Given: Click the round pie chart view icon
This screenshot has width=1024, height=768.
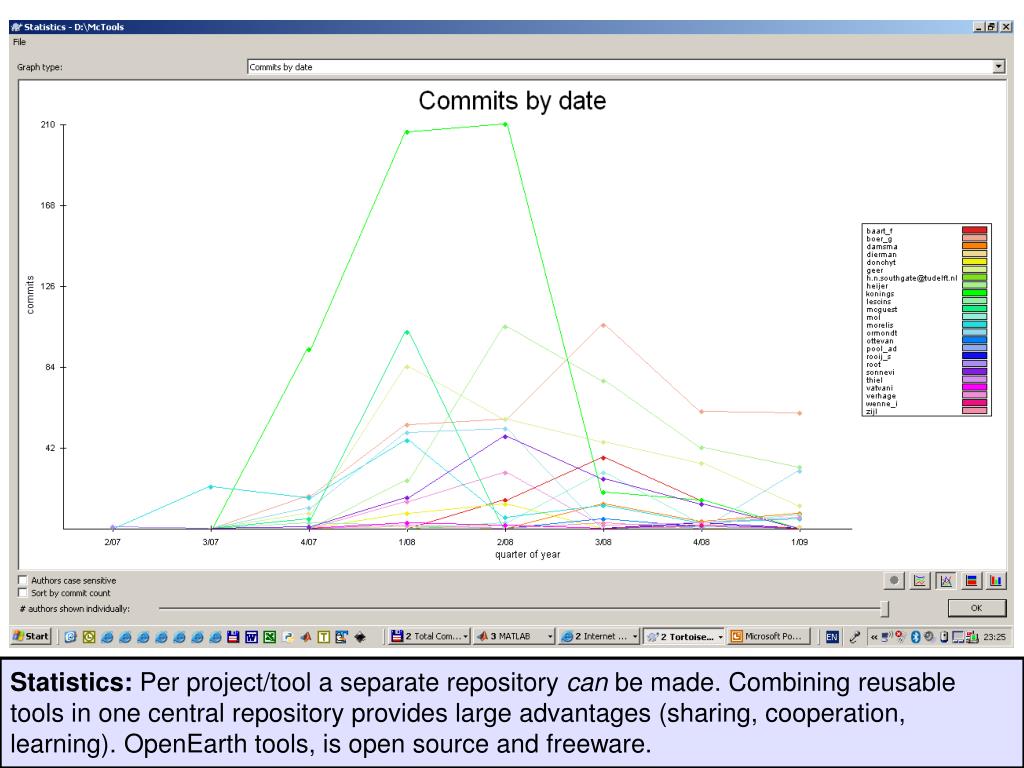Looking at the screenshot, I should tap(895, 580).
